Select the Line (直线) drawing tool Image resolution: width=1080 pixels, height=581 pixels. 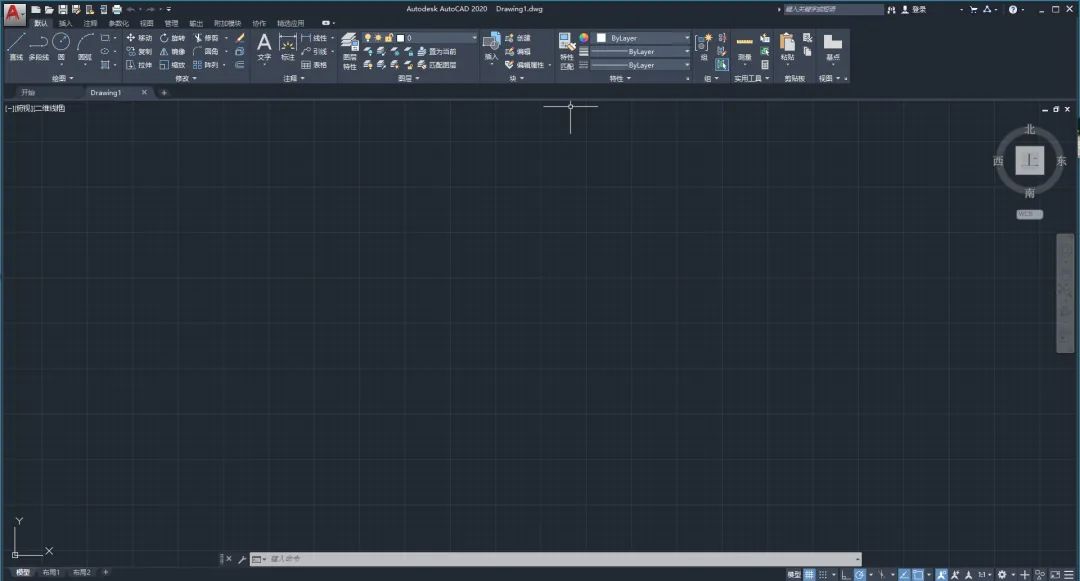(x=17, y=47)
